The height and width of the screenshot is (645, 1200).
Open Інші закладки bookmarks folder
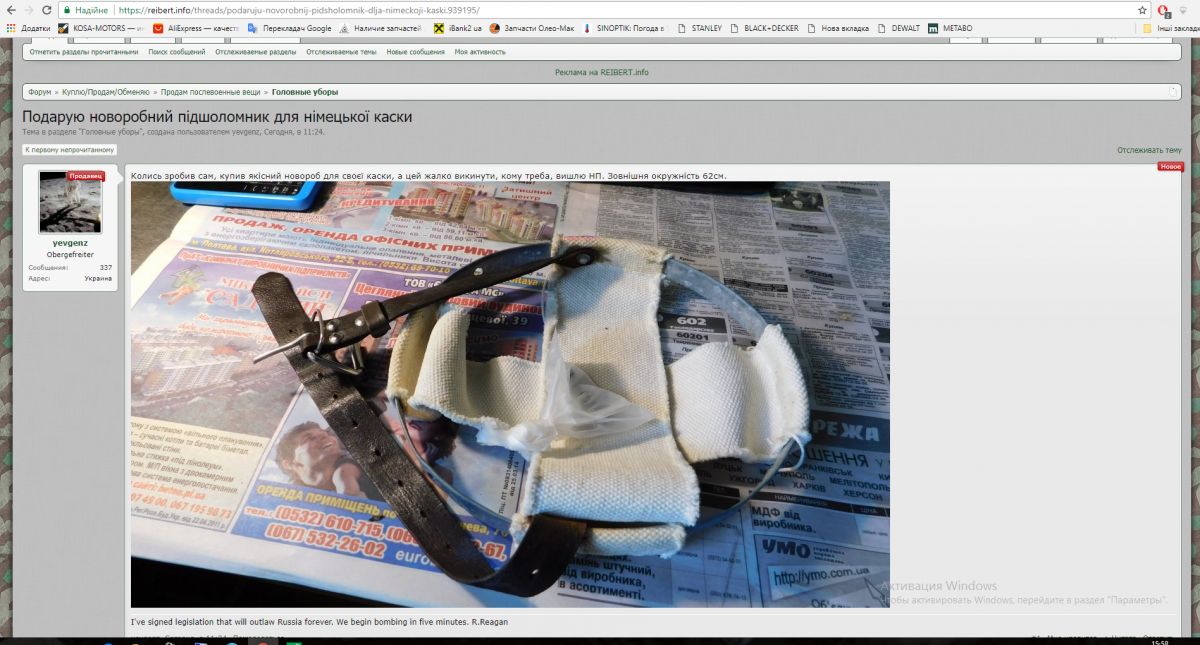tap(1170, 28)
